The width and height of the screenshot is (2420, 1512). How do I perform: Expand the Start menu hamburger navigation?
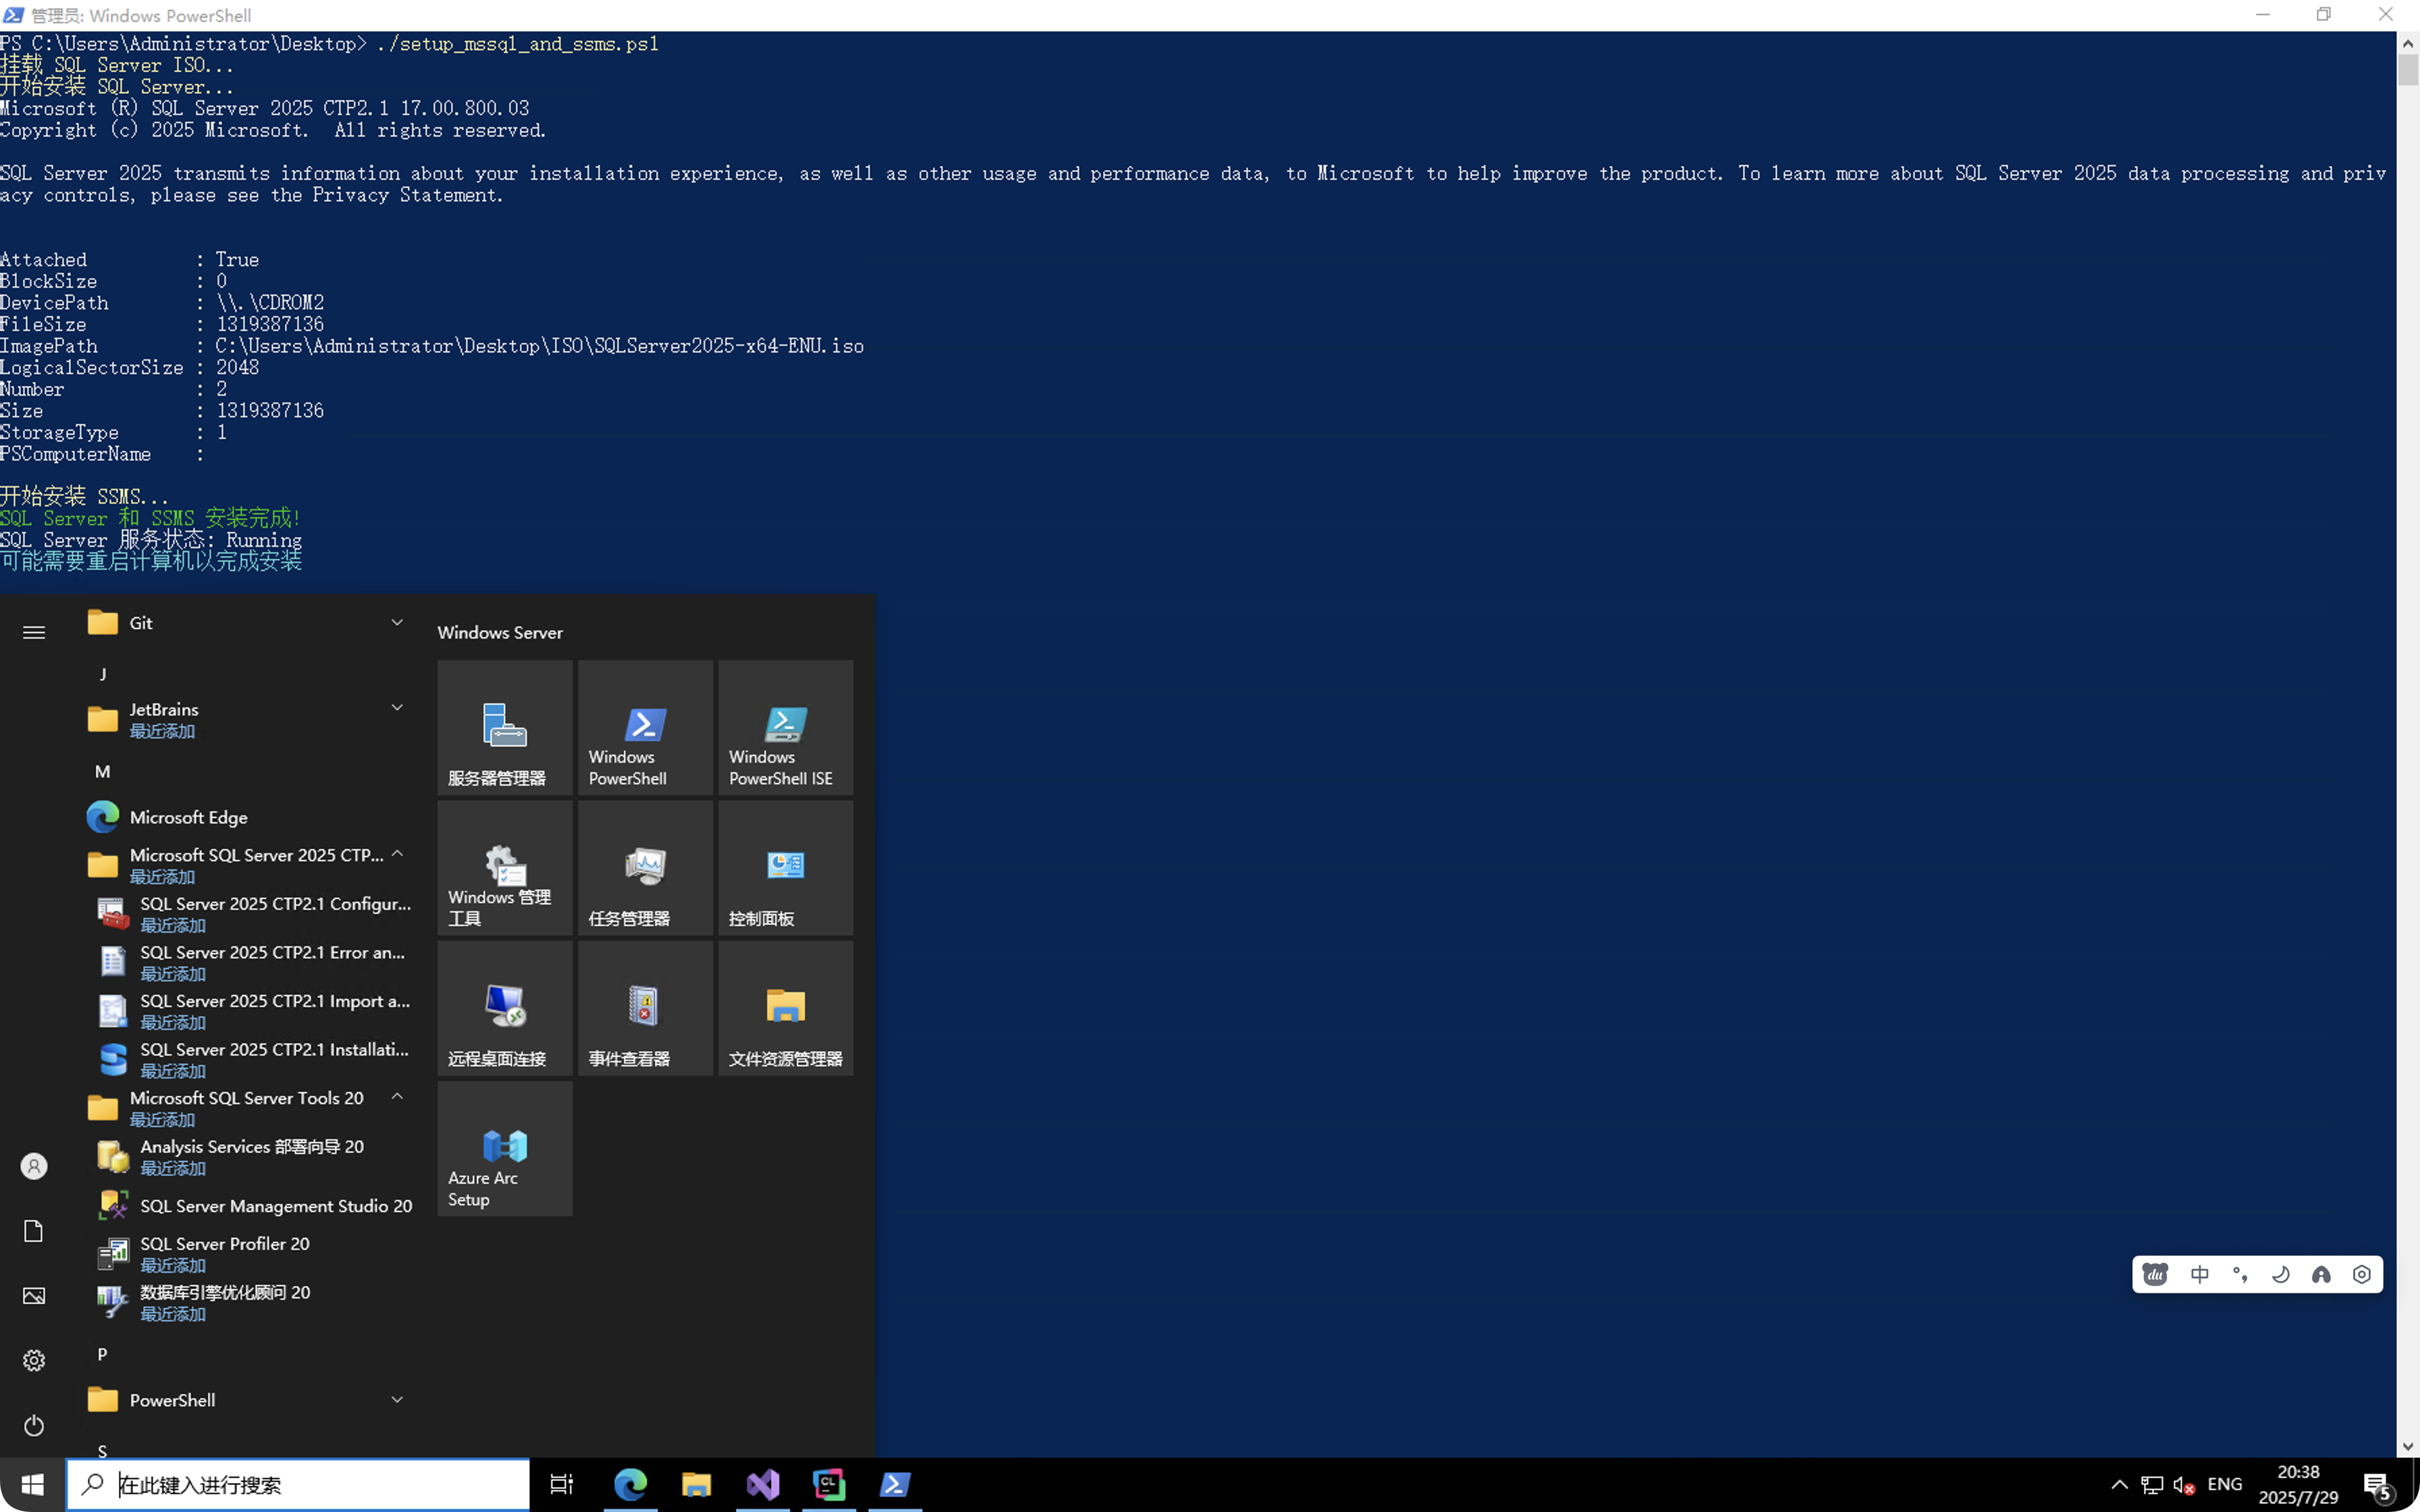coord(34,632)
